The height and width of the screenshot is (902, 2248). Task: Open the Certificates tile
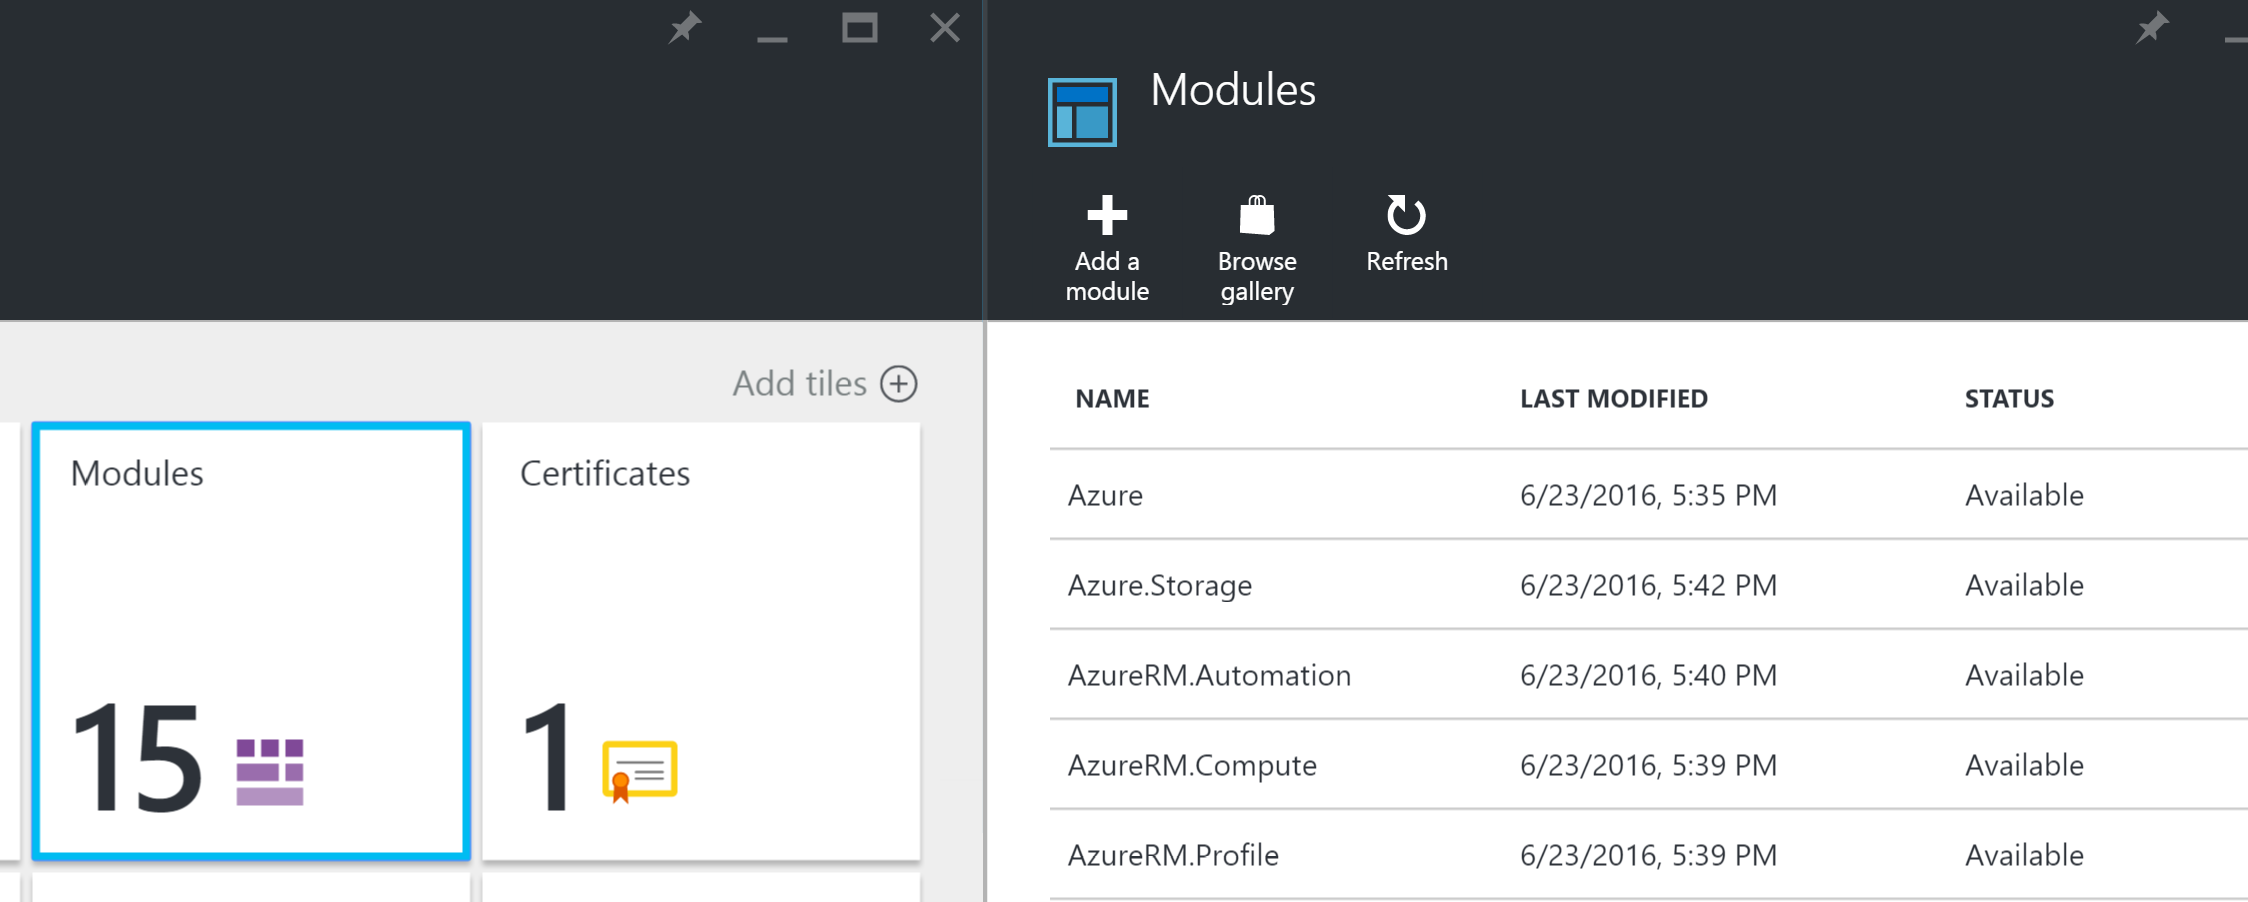(702, 638)
